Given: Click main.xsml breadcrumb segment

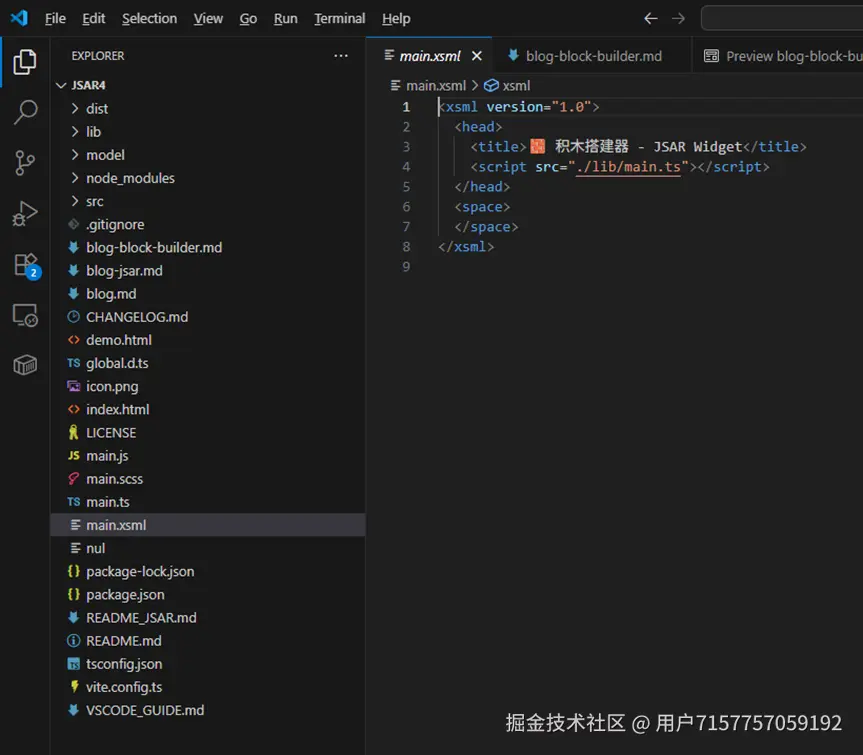Looking at the screenshot, I should coord(435,86).
